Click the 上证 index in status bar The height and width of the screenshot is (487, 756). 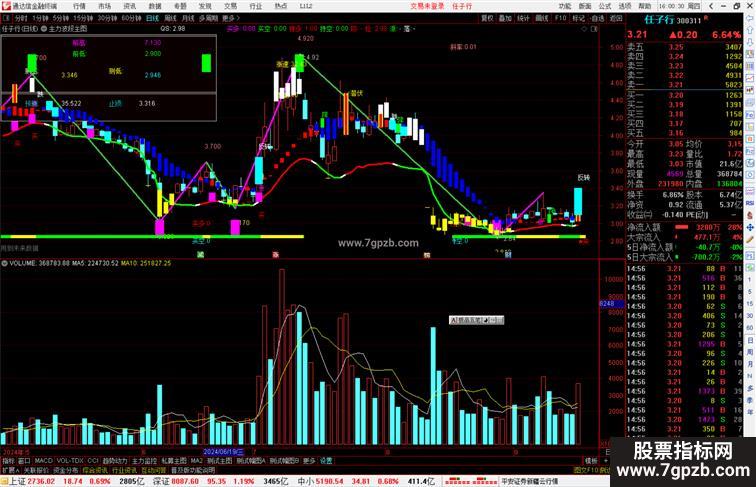(18, 481)
